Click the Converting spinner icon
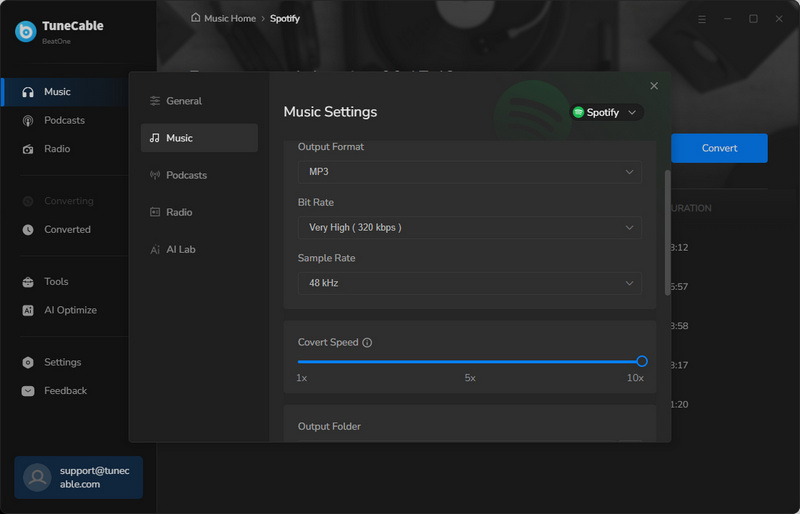This screenshot has width=800, height=514. [28, 201]
